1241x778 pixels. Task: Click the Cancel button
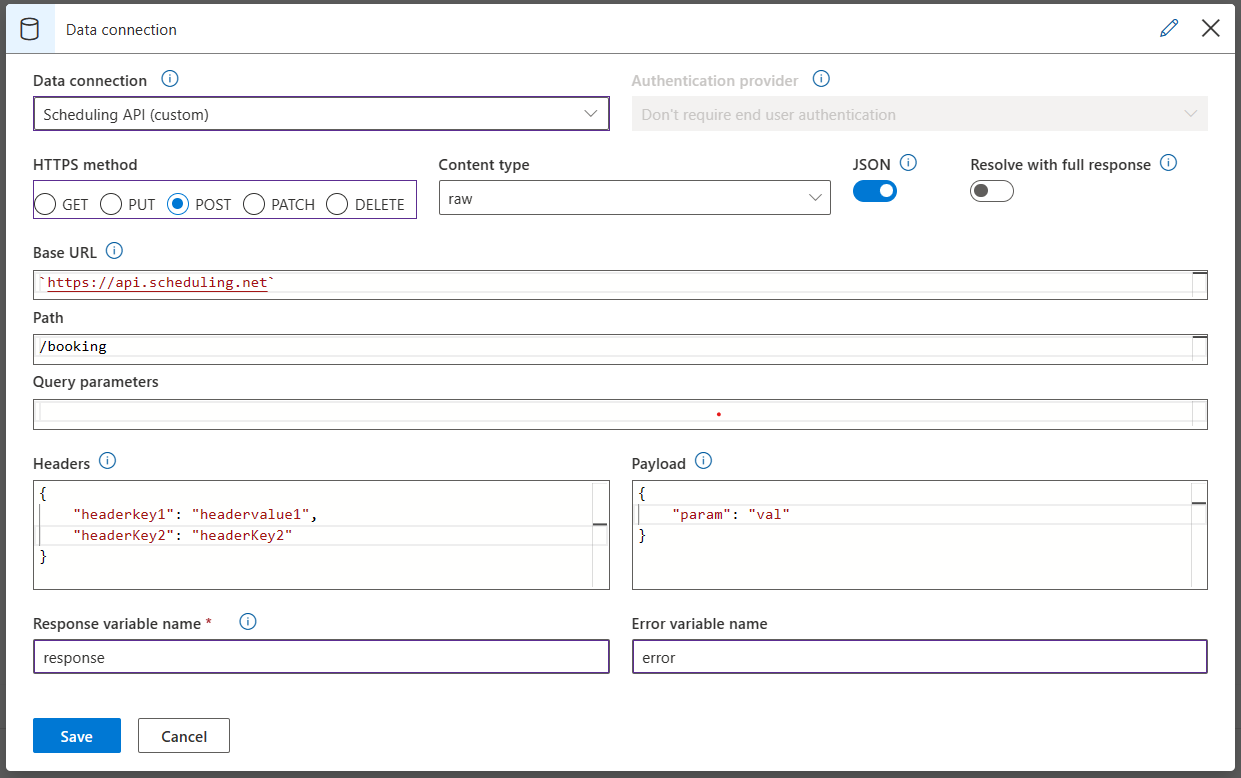183,735
